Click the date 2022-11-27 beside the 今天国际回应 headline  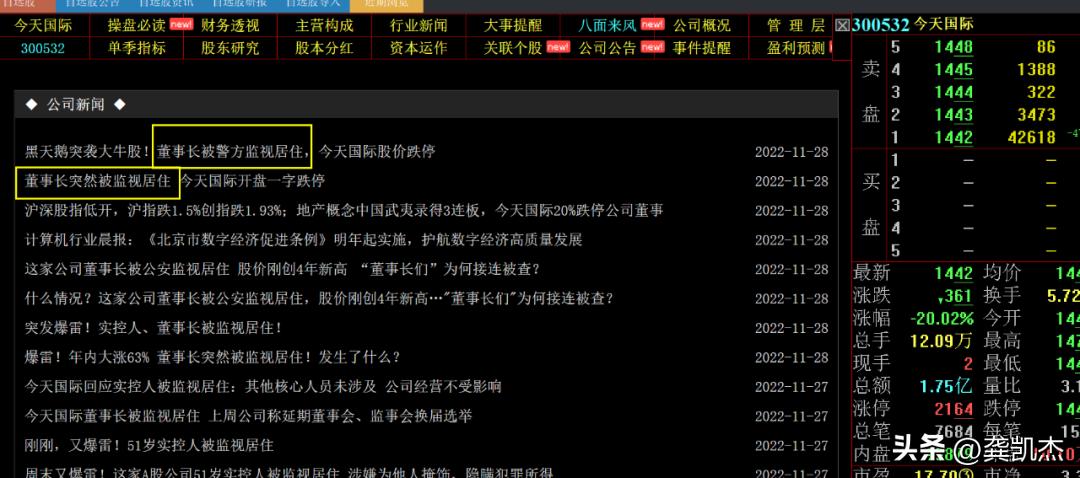coord(791,387)
